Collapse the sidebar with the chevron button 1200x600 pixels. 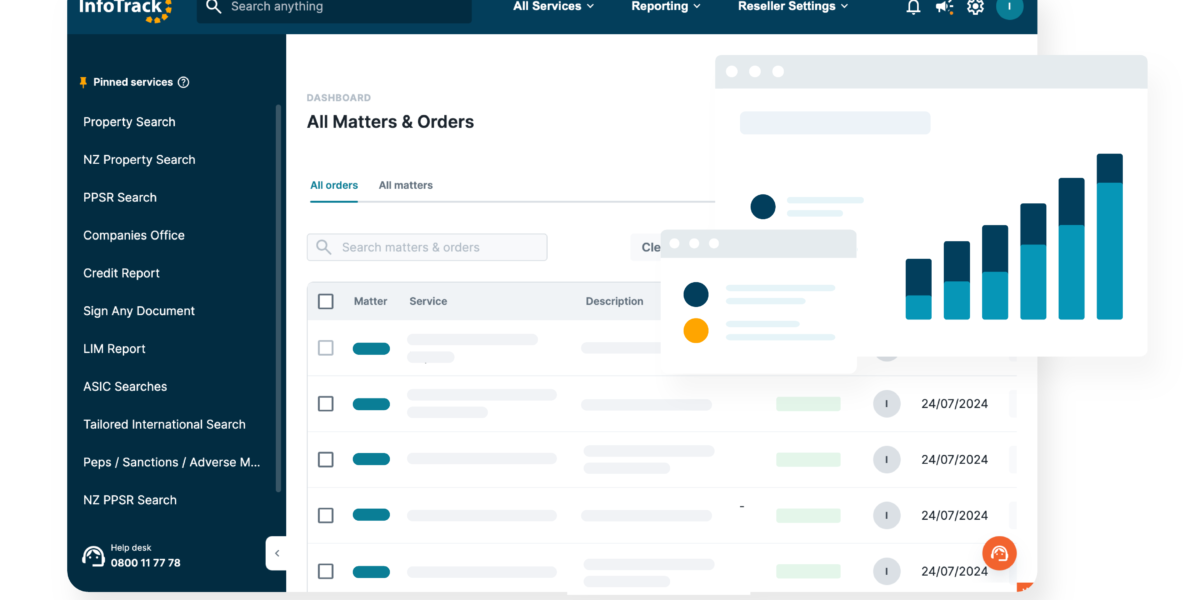click(276, 553)
